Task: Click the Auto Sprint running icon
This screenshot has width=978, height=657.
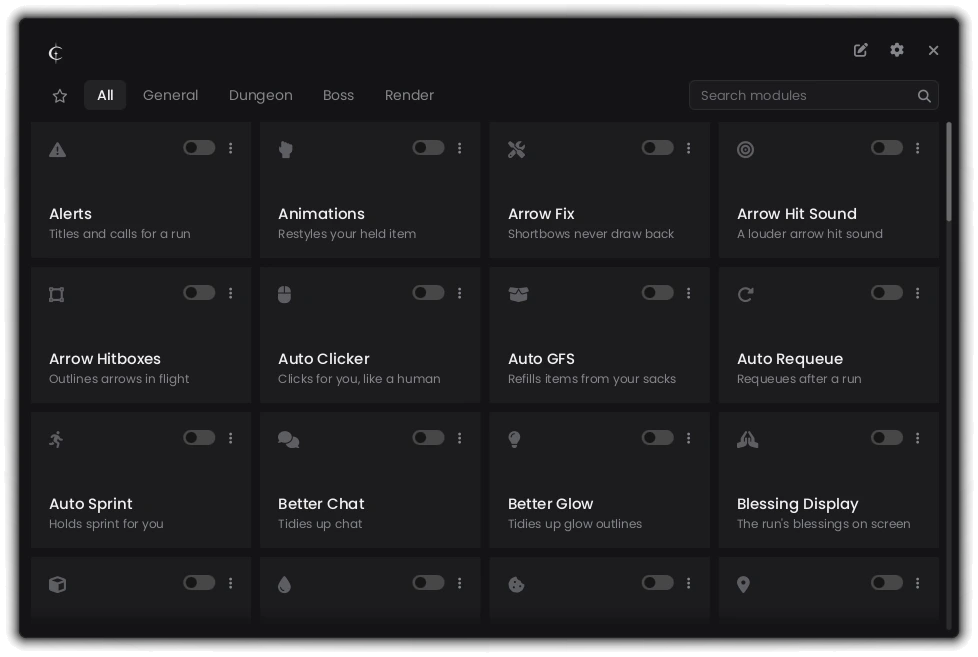Action: click(x=56, y=439)
